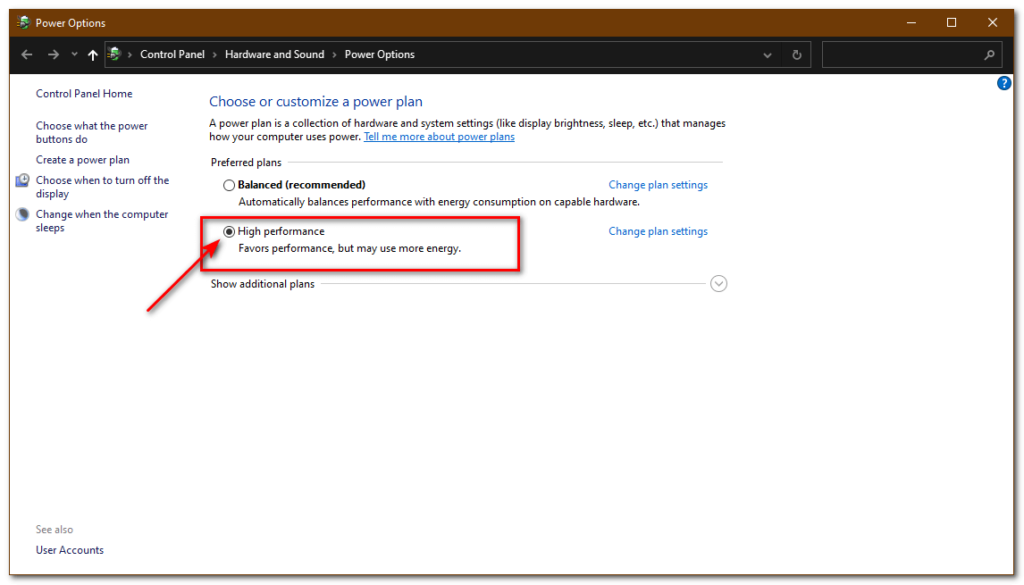Open Control Panel Home
1024x585 pixels.
click(84, 93)
